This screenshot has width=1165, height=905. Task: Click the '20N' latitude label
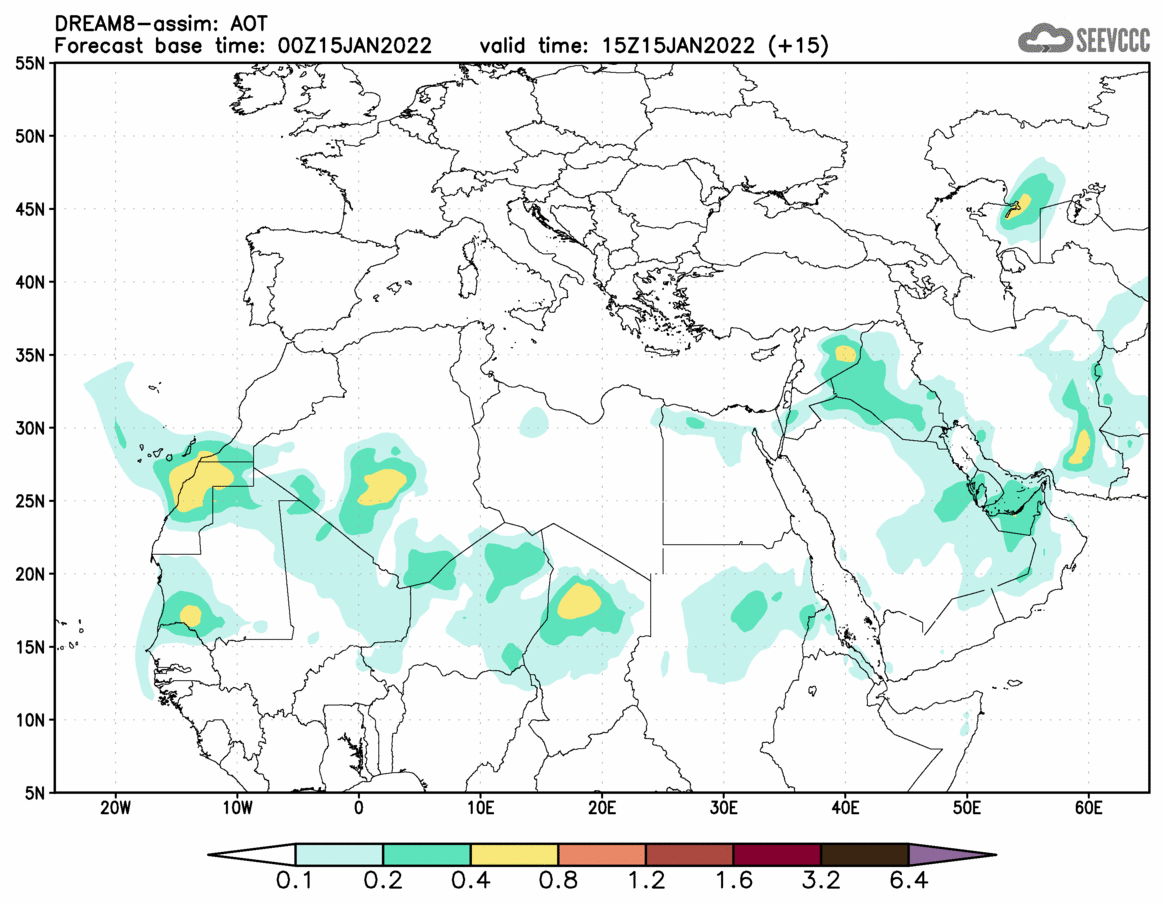(30, 574)
